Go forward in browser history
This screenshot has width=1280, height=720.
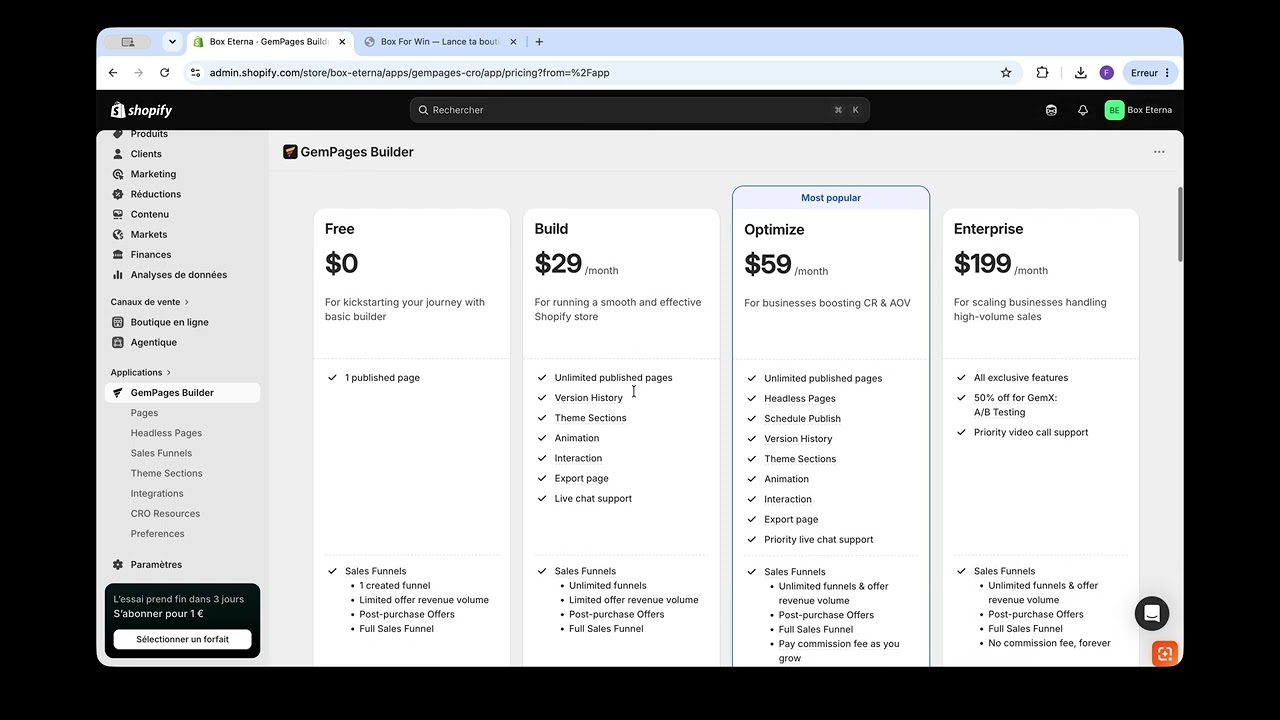tap(139, 73)
